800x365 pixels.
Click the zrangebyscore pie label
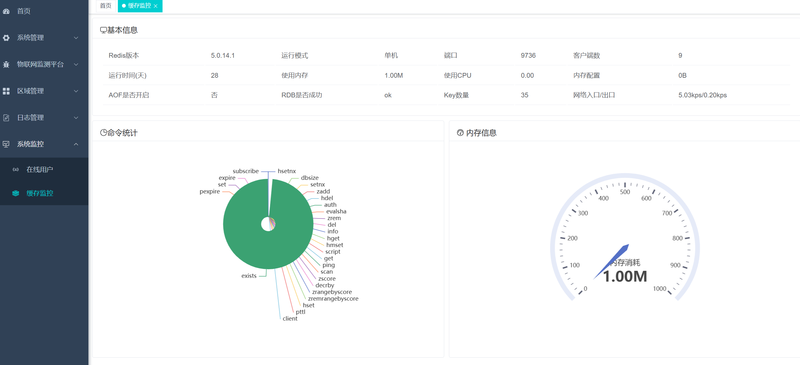tap(332, 292)
